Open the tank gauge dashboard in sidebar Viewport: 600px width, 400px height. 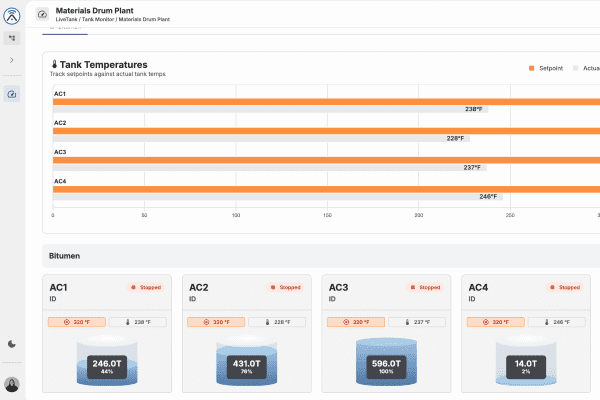tap(12, 94)
